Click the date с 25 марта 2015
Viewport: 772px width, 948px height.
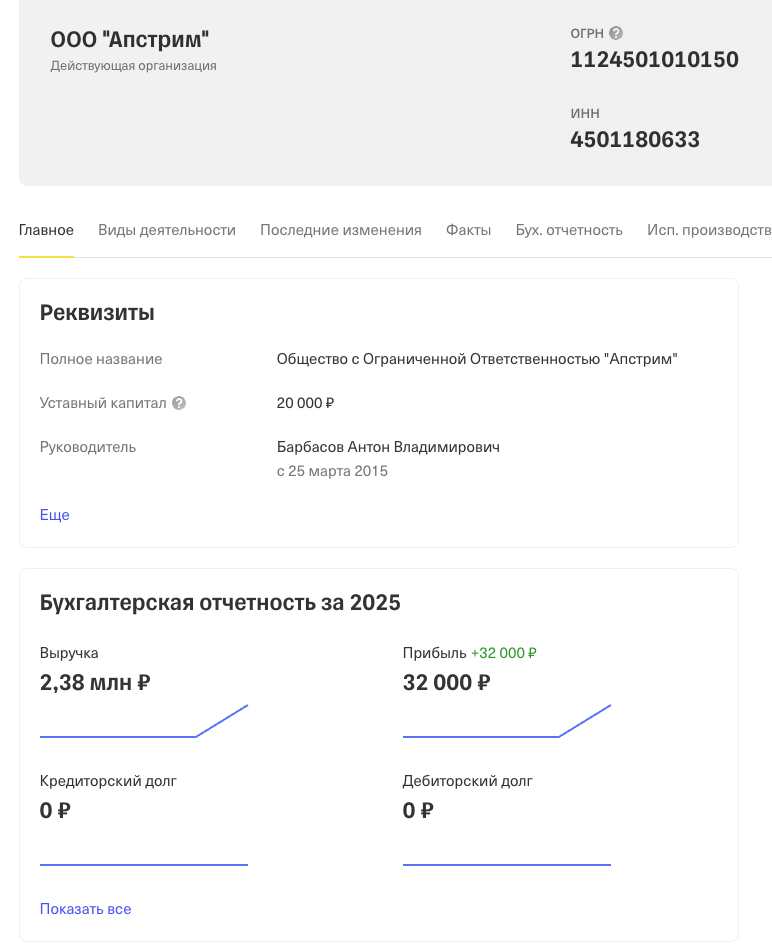click(332, 471)
